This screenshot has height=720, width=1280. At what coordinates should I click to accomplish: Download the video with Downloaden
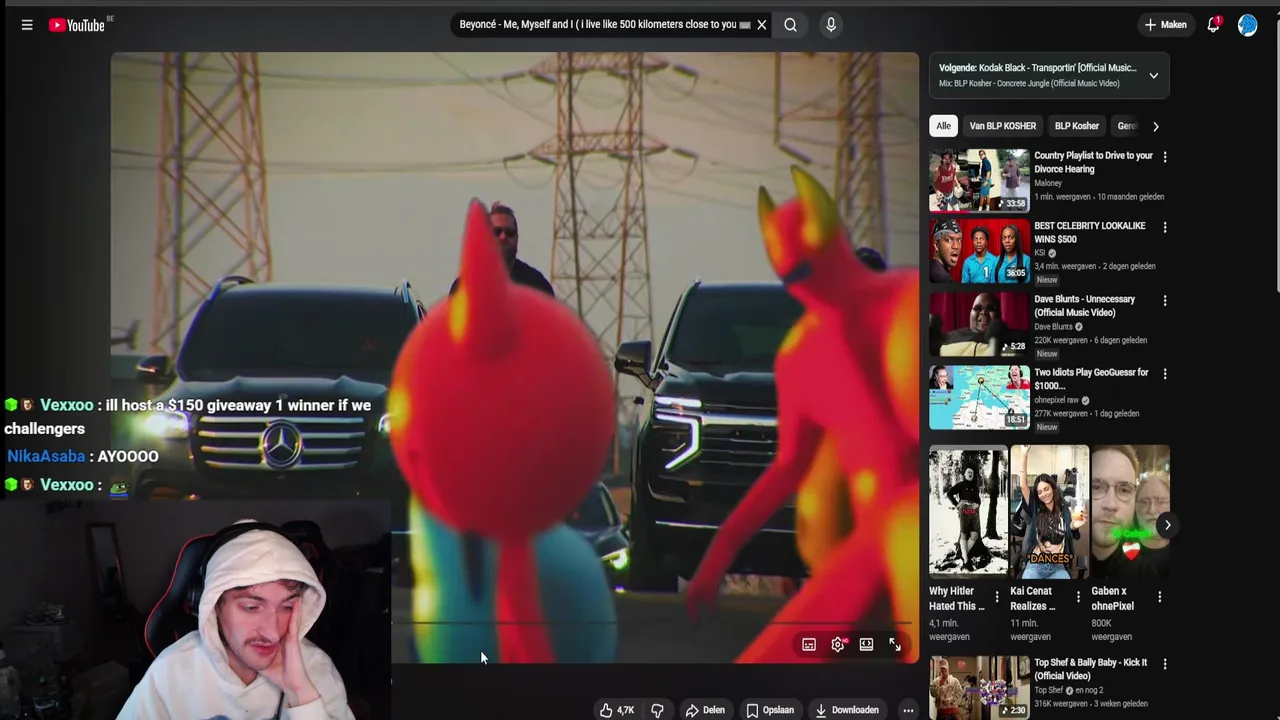pyautogui.click(x=846, y=710)
